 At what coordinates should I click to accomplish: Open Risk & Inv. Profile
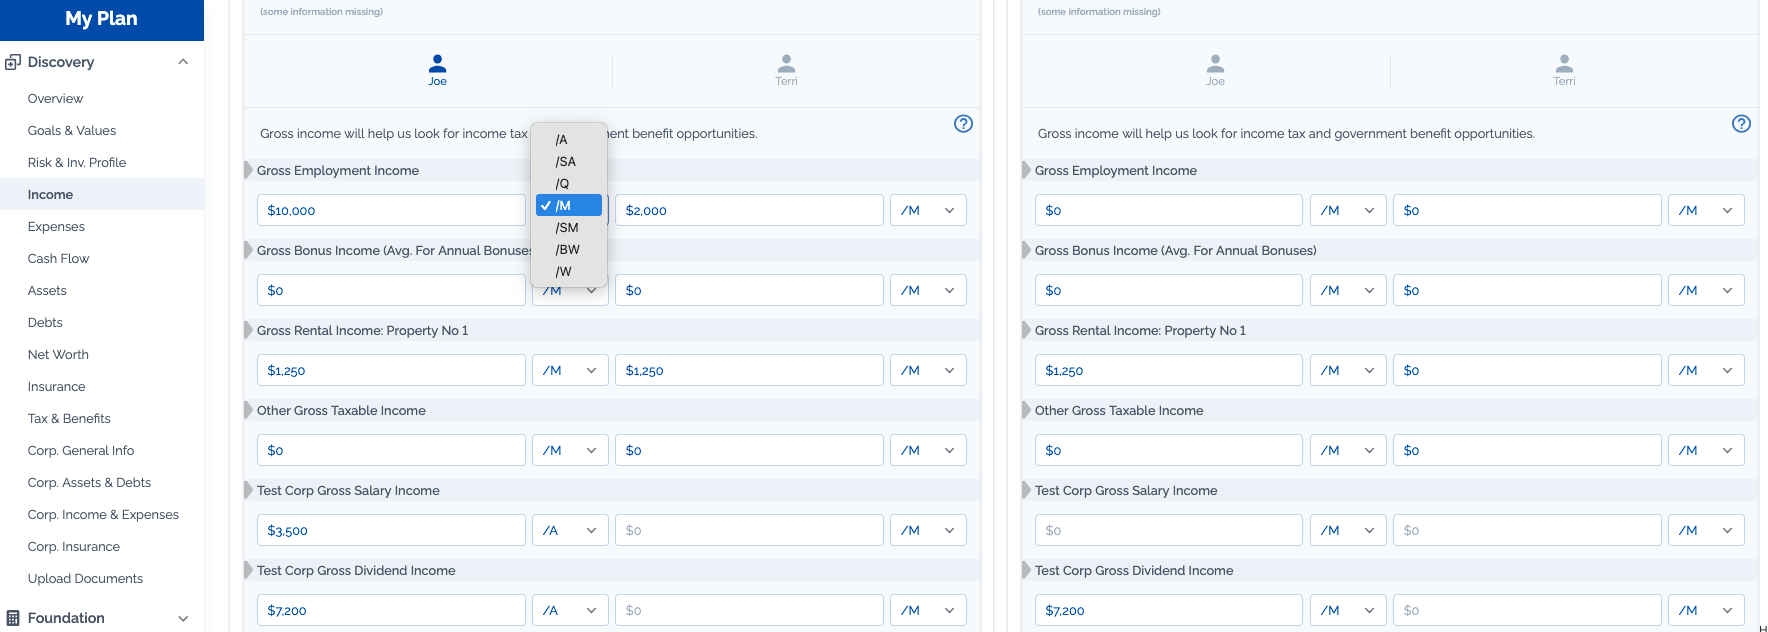coord(77,162)
